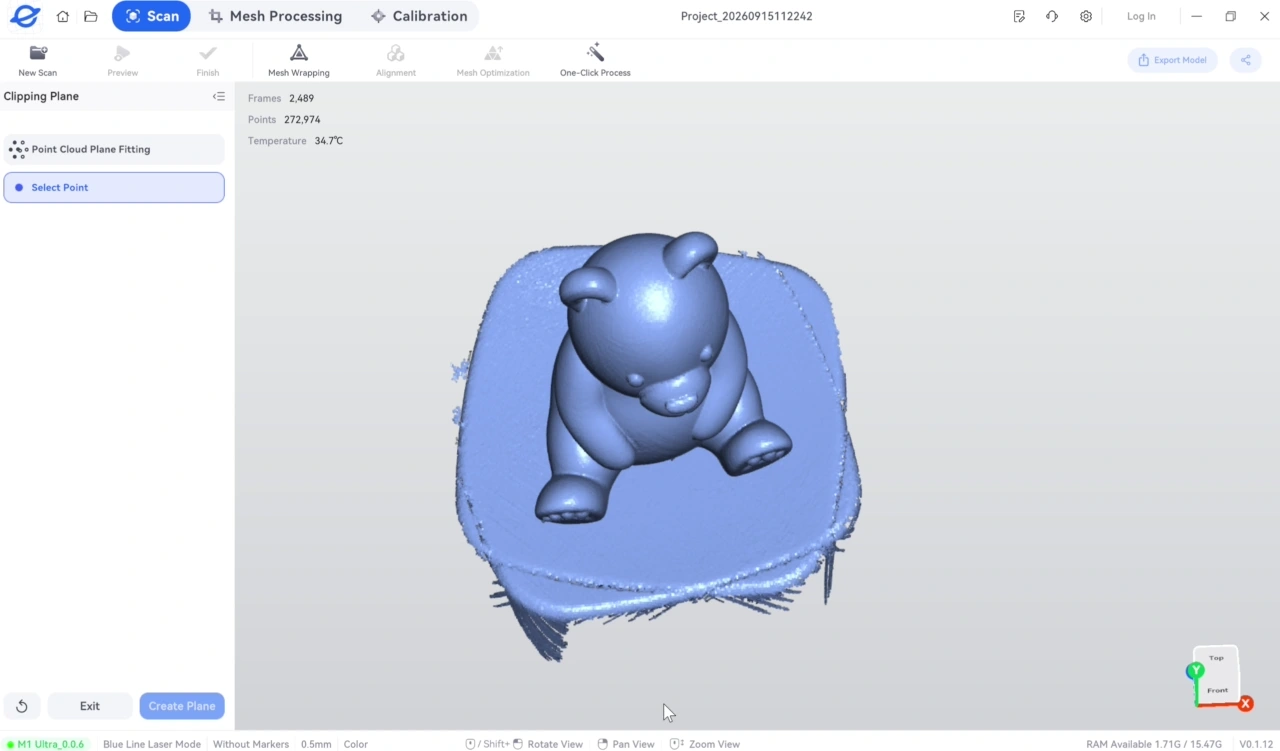
Task: Start a New Scan
Action: [x=38, y=60]
